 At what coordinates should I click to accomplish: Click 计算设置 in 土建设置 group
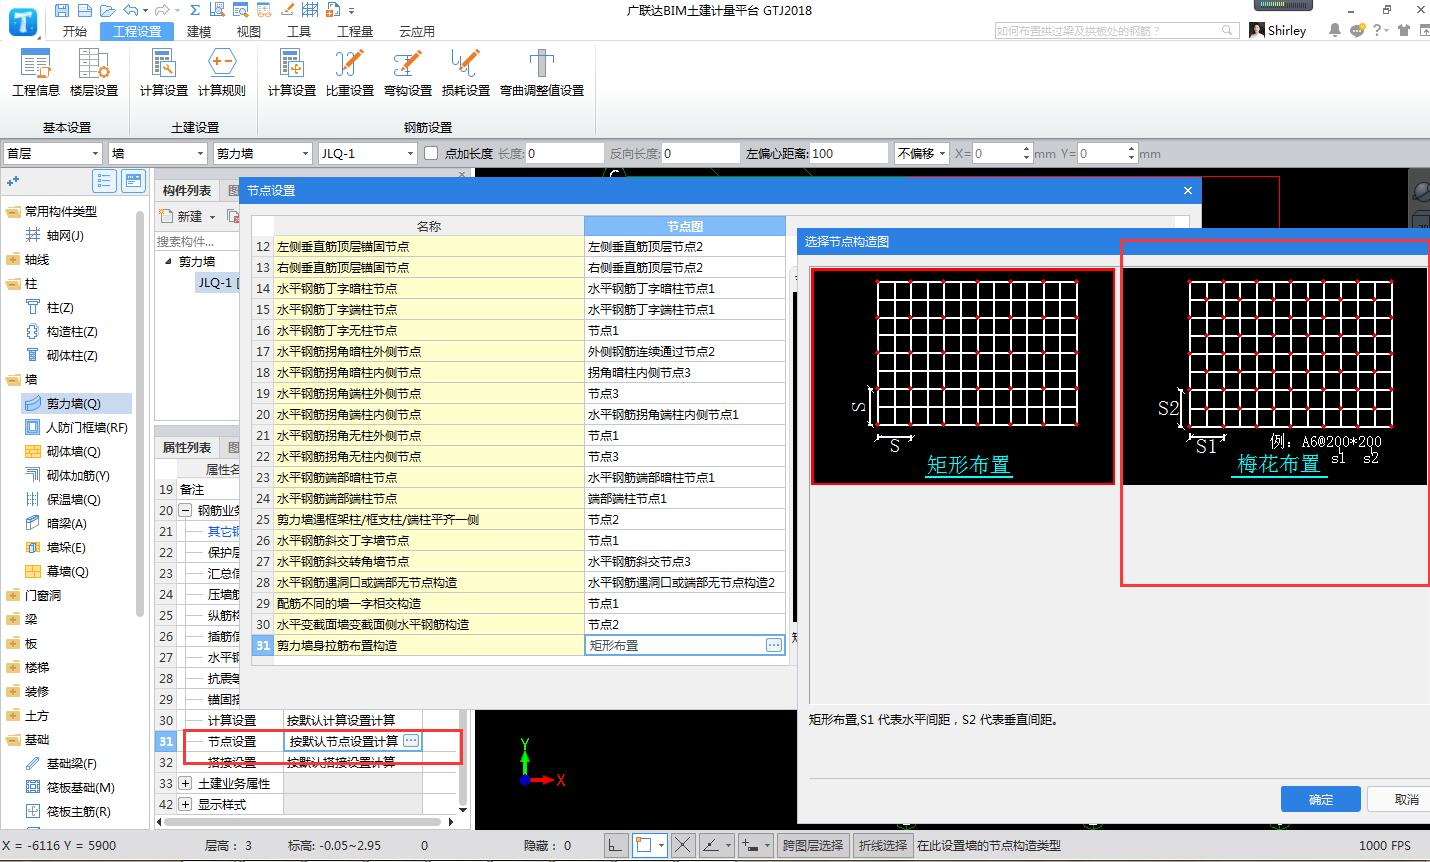click(163, 72)
